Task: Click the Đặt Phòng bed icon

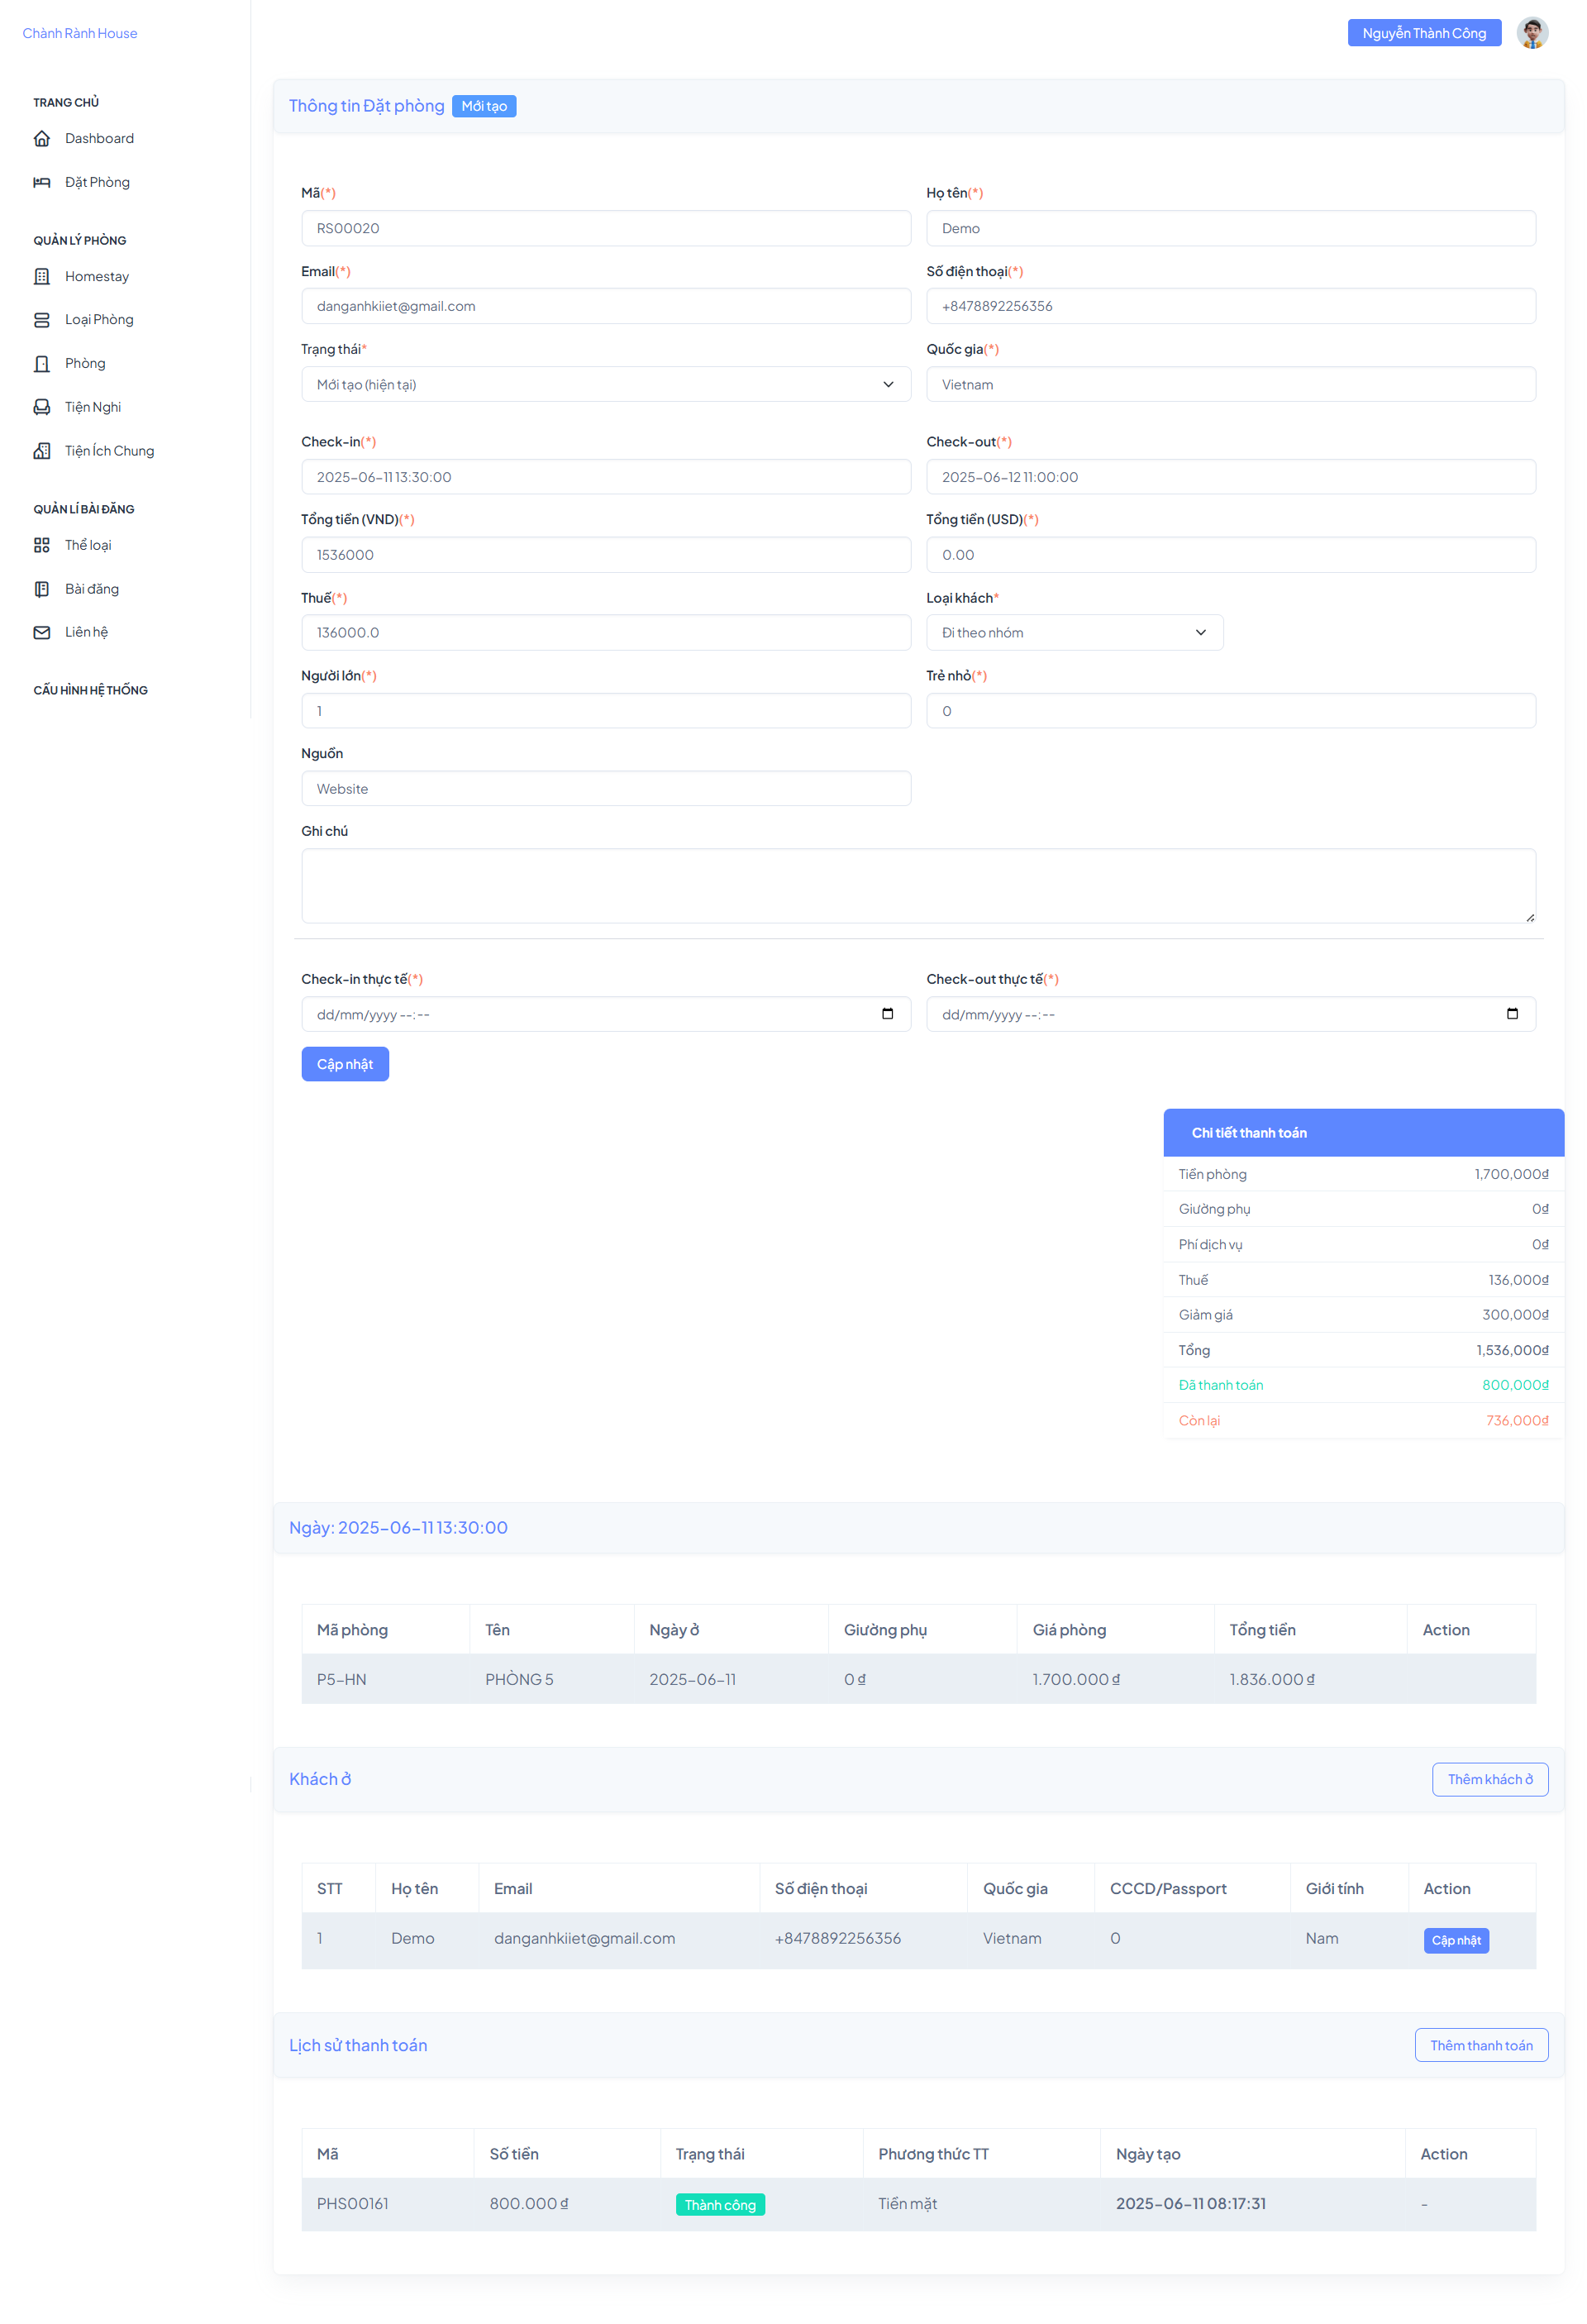Action: (x=42, y=183)
